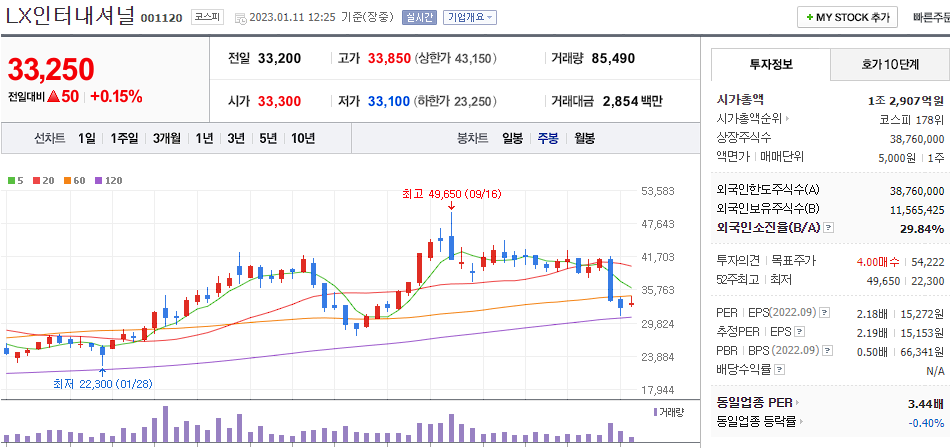
Task: Click the 시가 value 33,300
Action: [279, 101]
